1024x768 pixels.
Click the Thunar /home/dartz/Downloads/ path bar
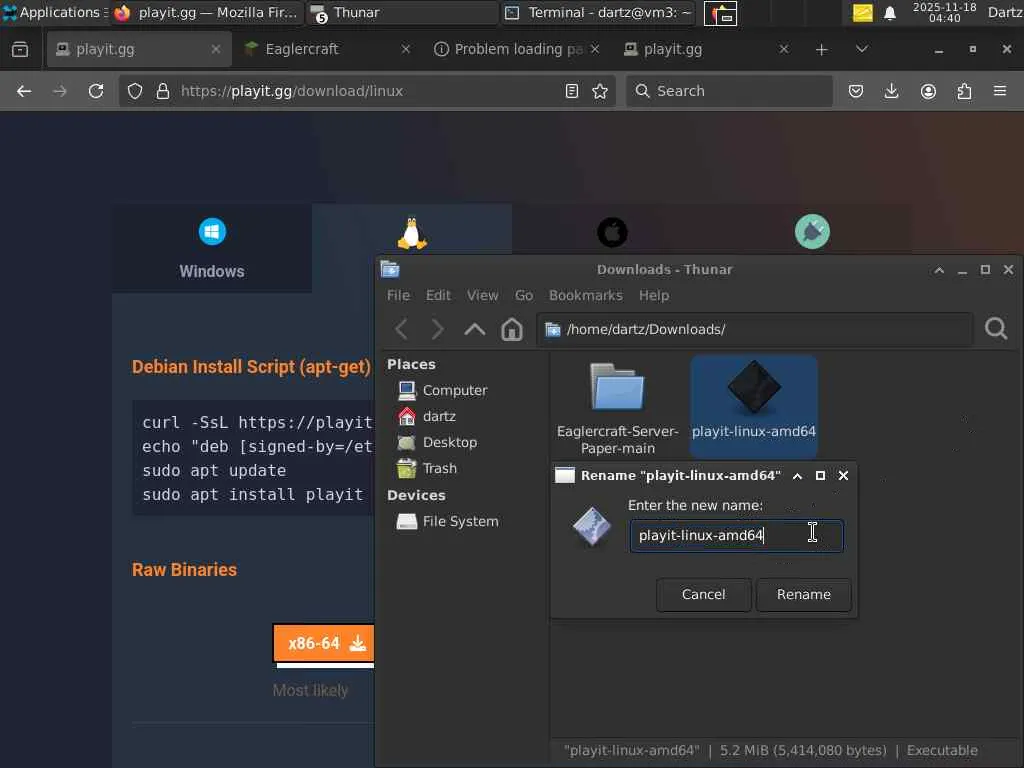coord(754,329)
